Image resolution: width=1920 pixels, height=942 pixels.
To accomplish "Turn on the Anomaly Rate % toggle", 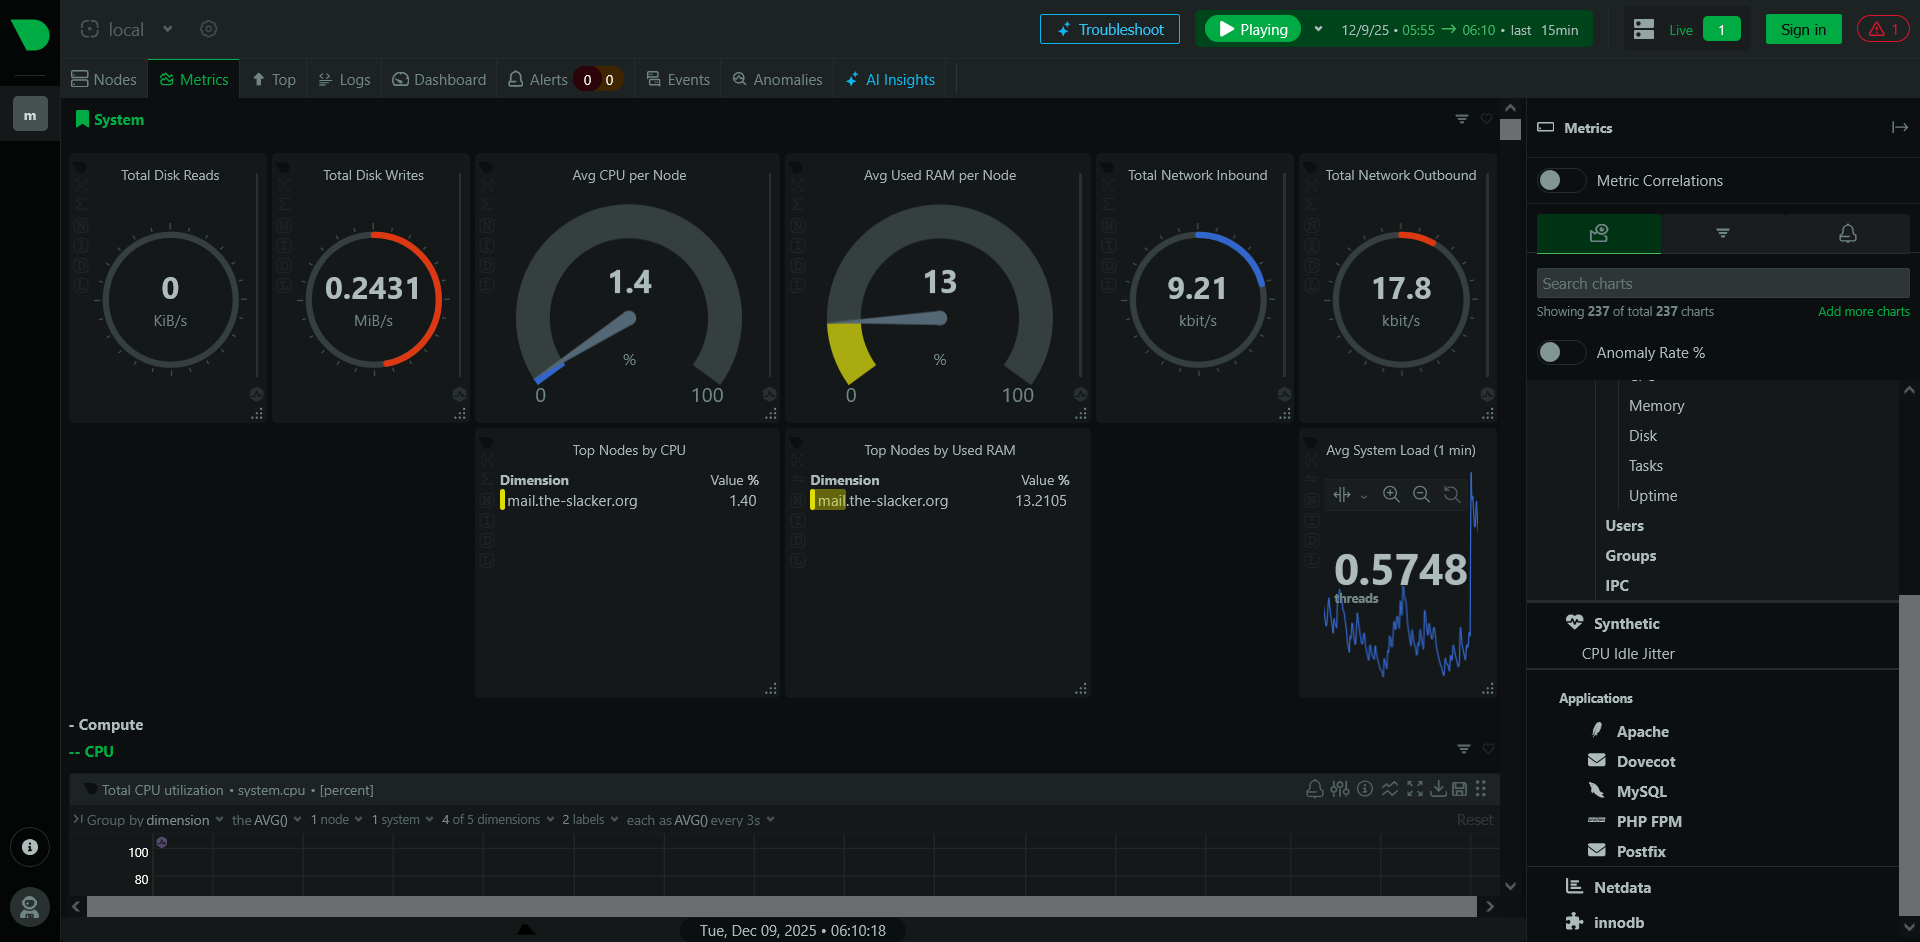I will (x=1561, y=352).
